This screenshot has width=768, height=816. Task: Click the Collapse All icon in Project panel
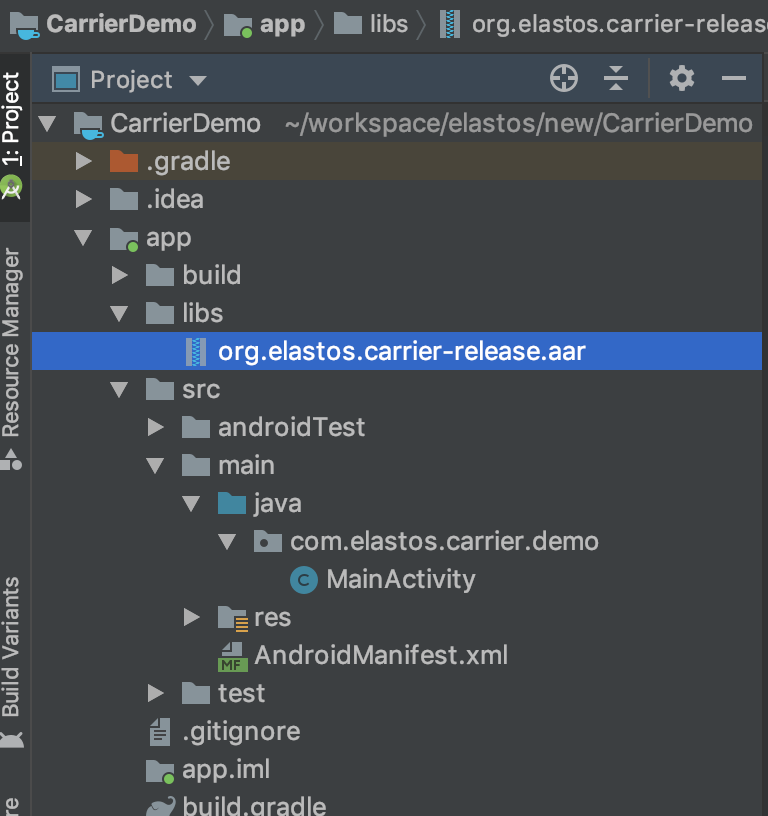point(616,79)
